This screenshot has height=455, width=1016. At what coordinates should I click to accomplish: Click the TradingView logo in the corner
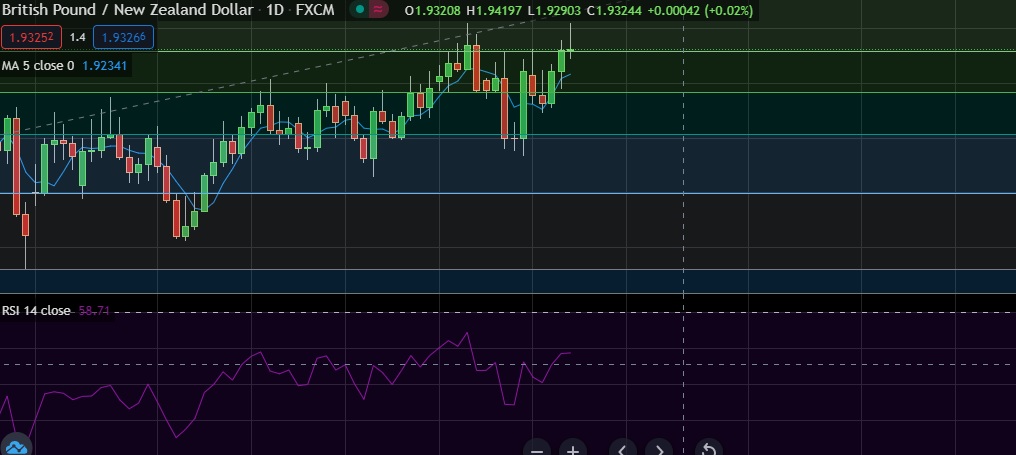(16, 446)
